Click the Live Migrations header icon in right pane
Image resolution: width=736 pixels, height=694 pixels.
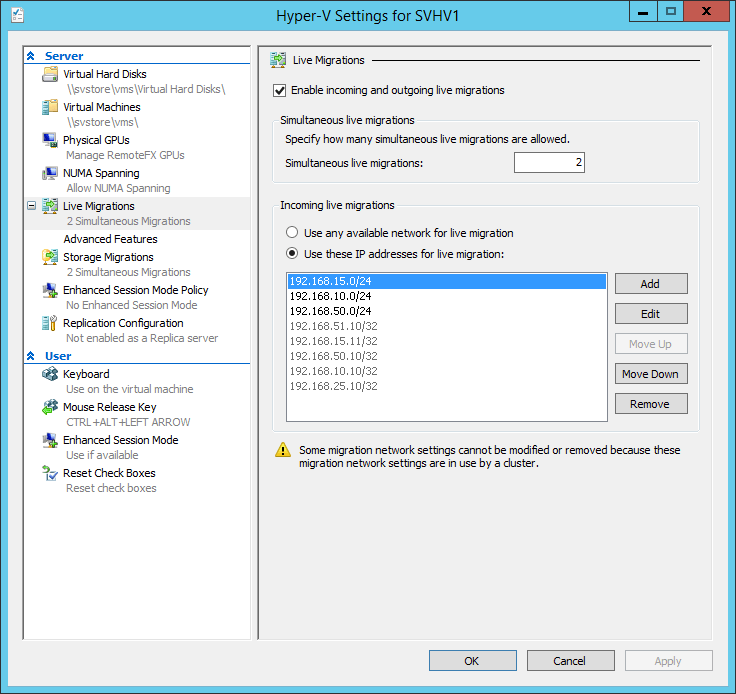pos(278,60)
